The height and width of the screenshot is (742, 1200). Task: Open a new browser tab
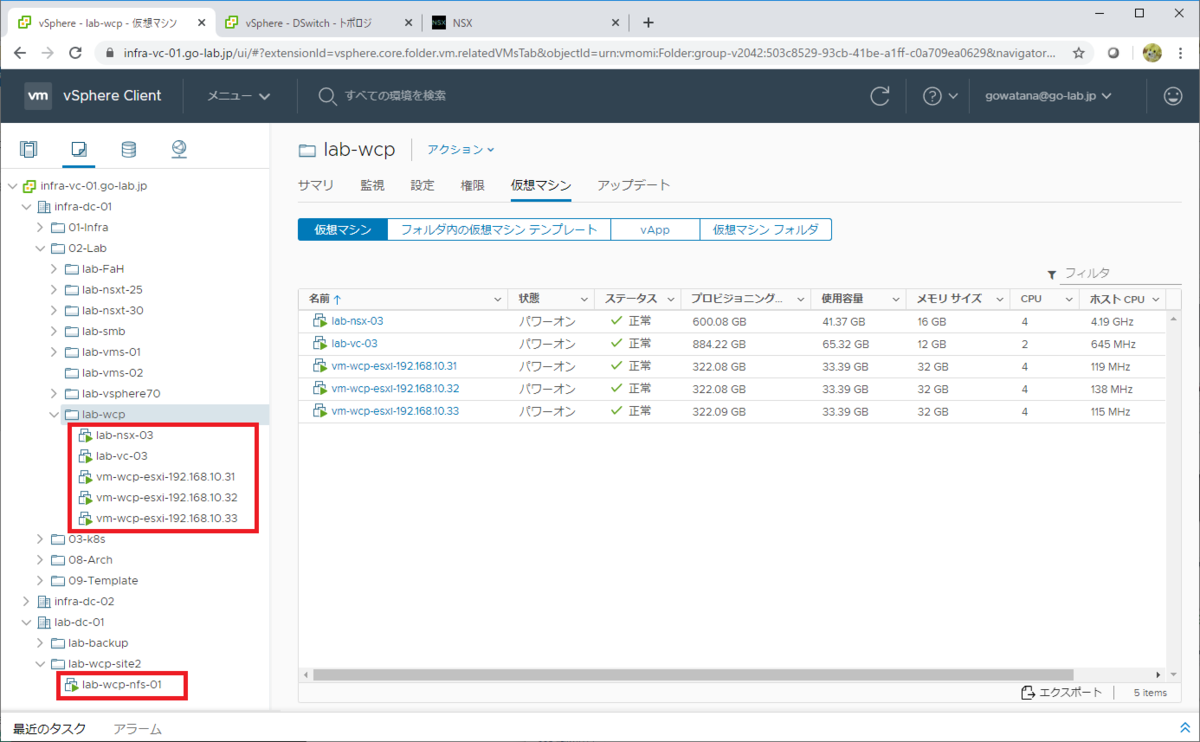tap(648, 22)
